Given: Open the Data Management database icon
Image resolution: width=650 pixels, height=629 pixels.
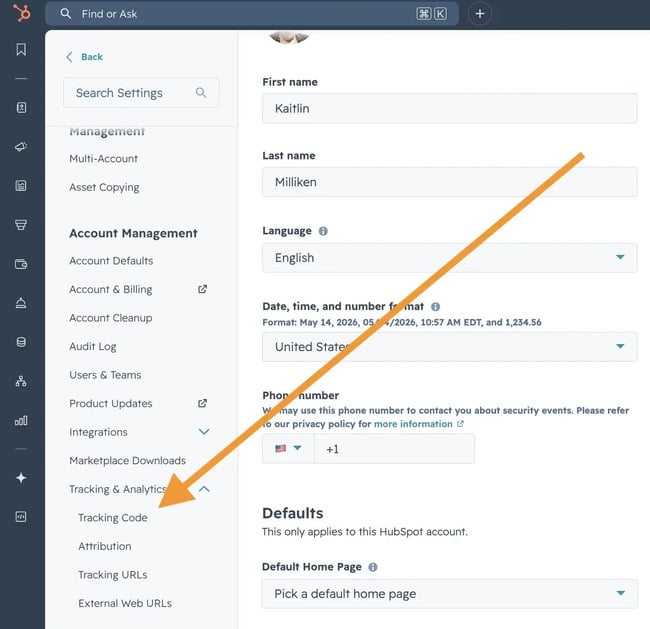Looking at the screenshot, I should (21, 342).
